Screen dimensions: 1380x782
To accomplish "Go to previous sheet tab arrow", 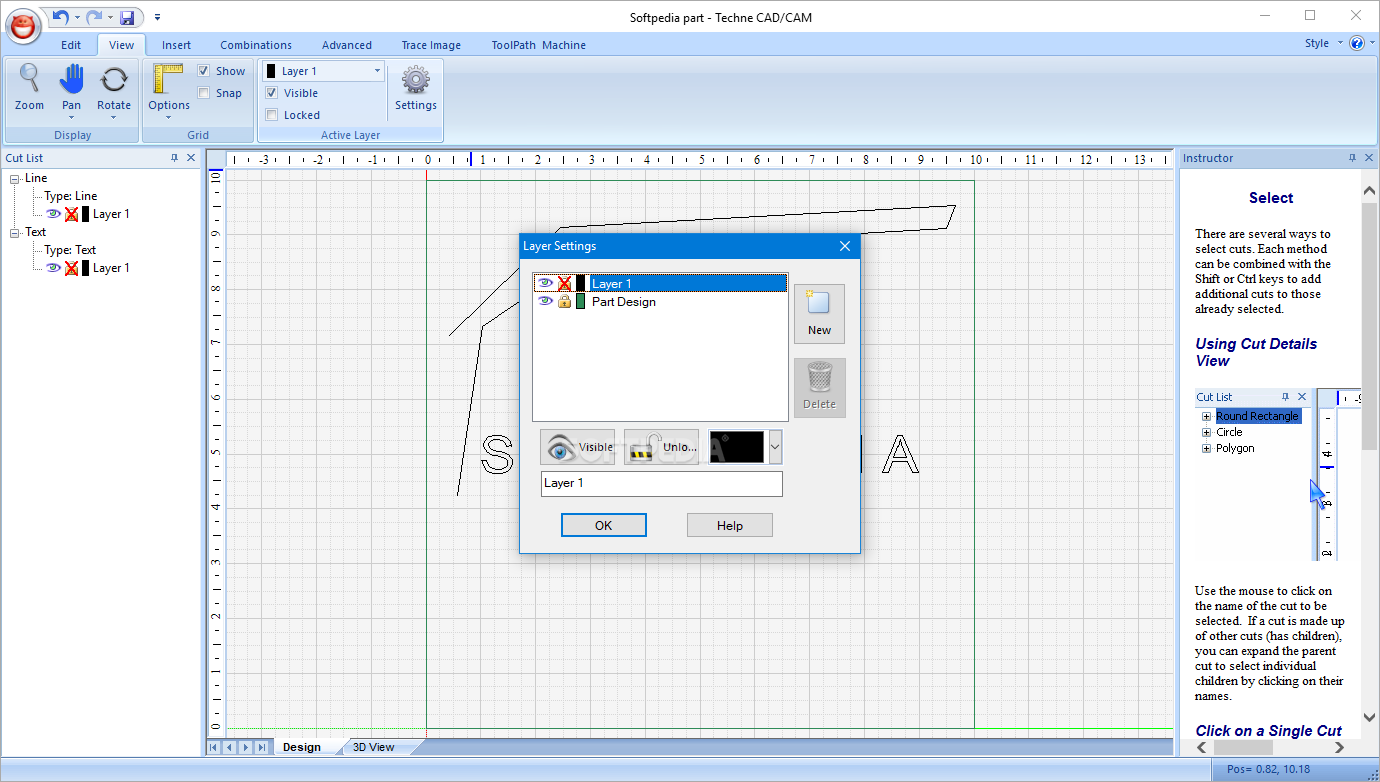I will 230,747.
